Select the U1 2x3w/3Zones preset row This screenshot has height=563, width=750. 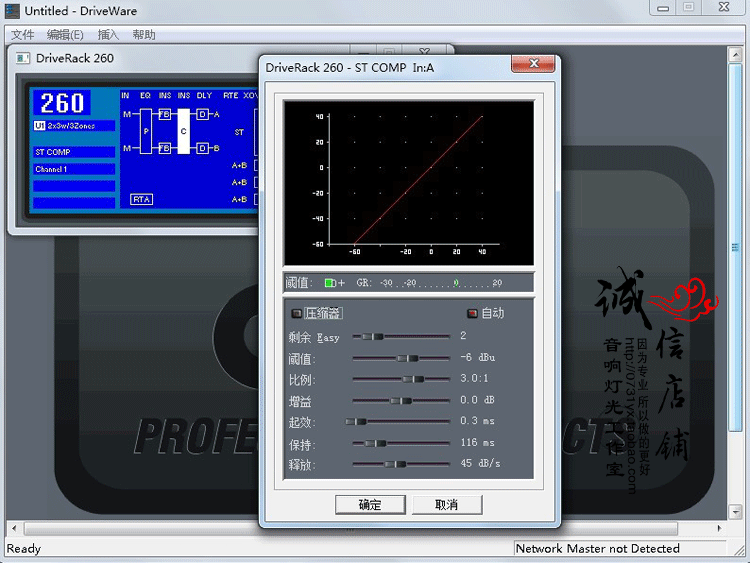tap(74, 126)
